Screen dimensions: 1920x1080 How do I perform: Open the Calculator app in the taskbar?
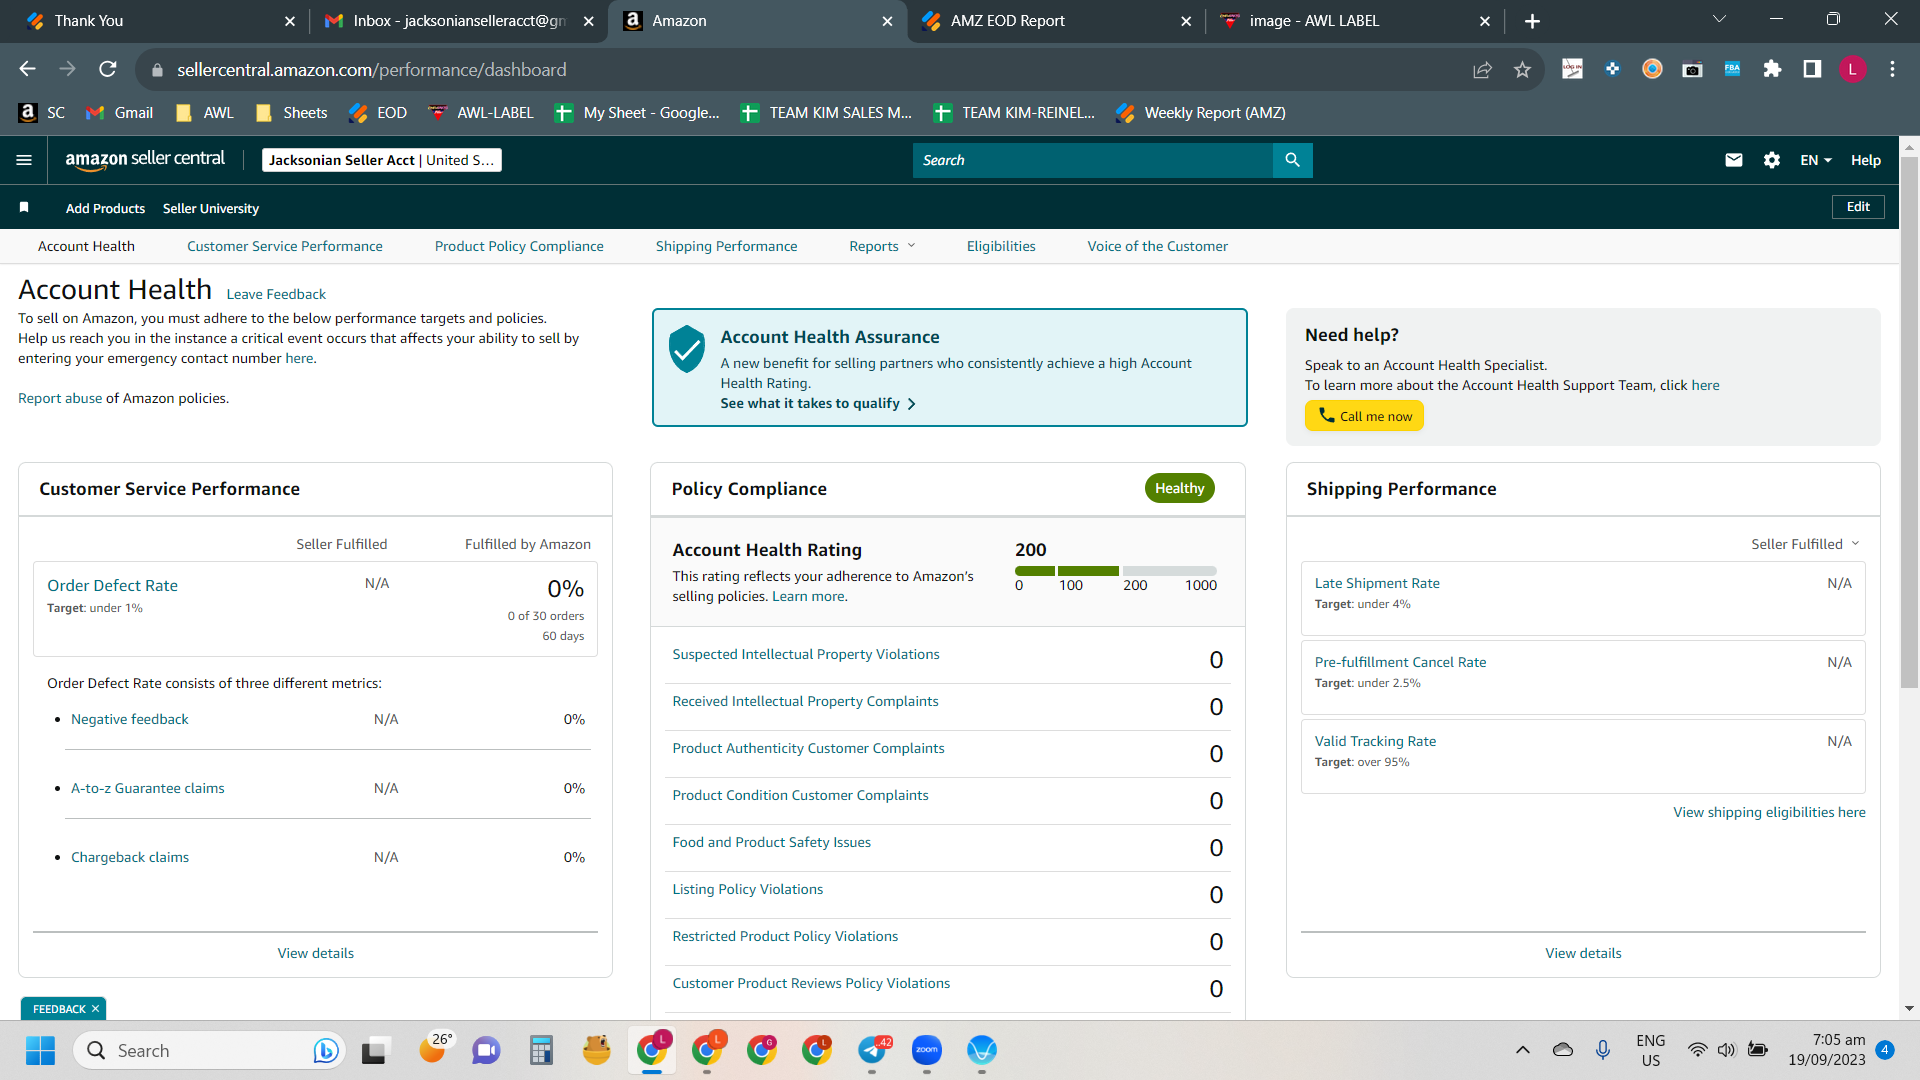click(x=541, y=1050)
